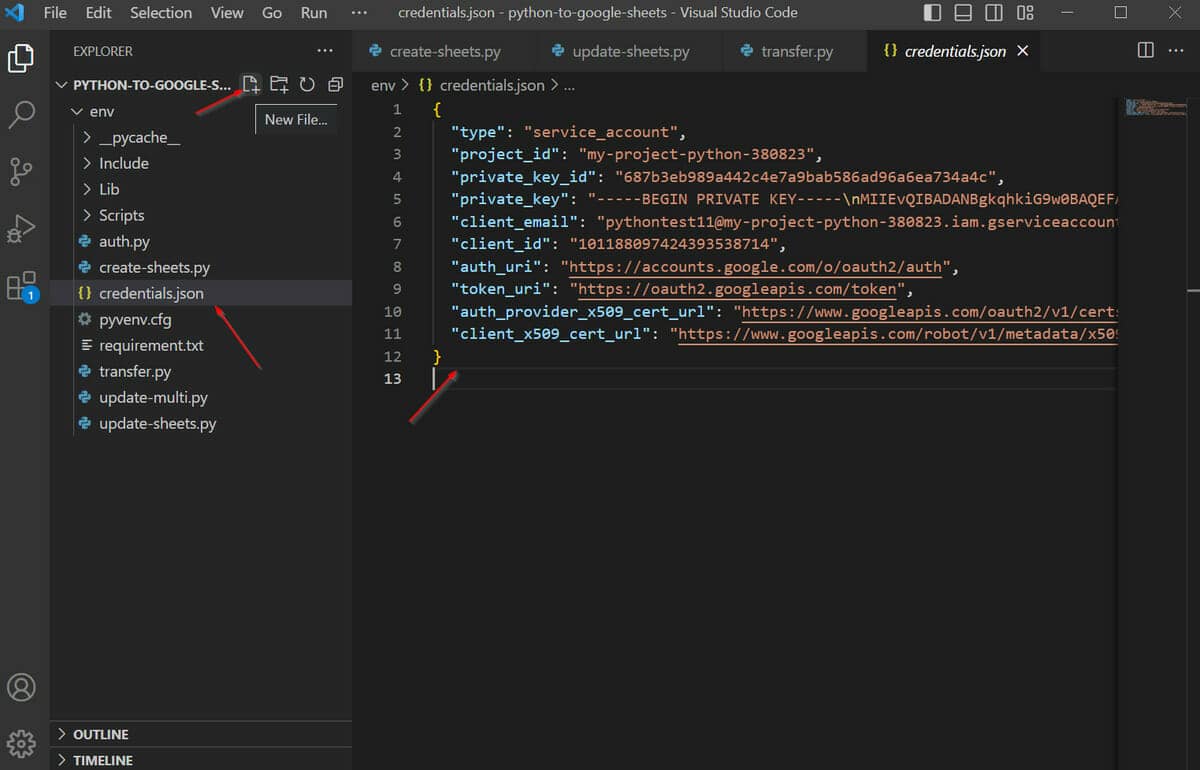The width and height of the screenshot is (1200, 770).
Task: Open the editor more actions menu
Action: [1176, 50]
